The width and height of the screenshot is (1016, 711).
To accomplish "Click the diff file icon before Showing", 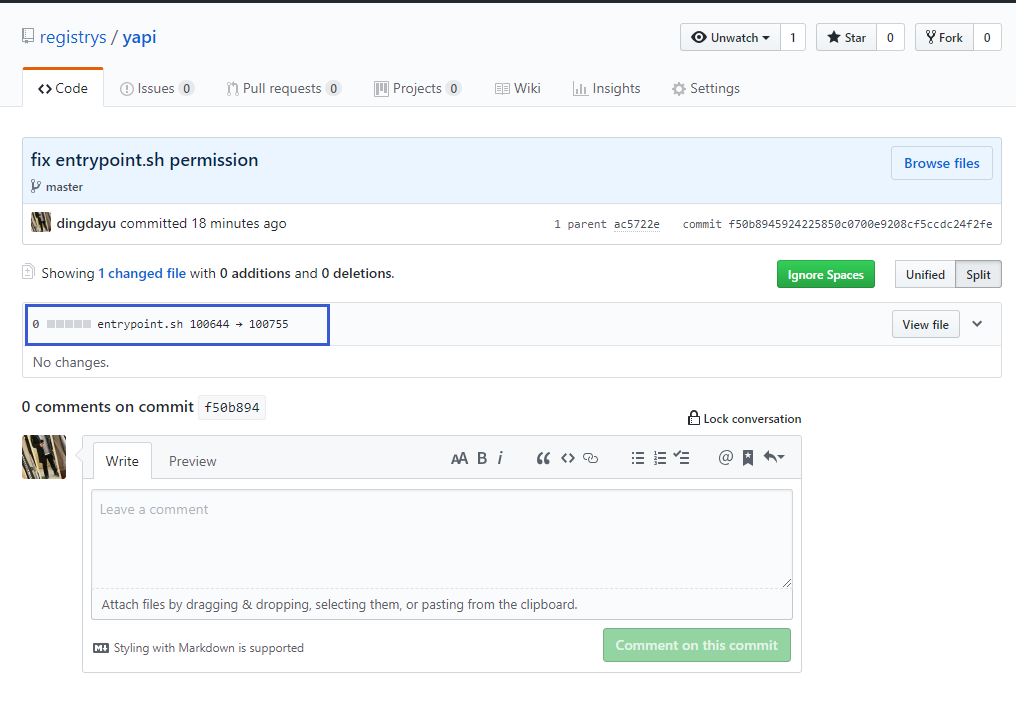I will click(28, 272).
